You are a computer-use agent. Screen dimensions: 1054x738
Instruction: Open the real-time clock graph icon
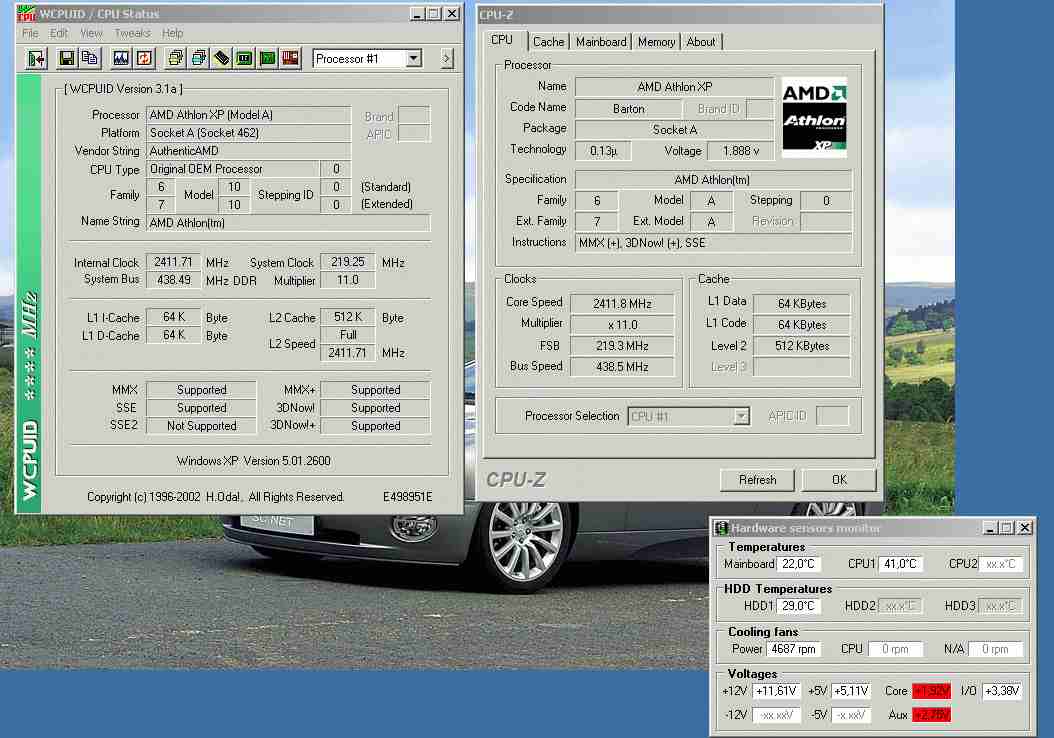[121, 58]
